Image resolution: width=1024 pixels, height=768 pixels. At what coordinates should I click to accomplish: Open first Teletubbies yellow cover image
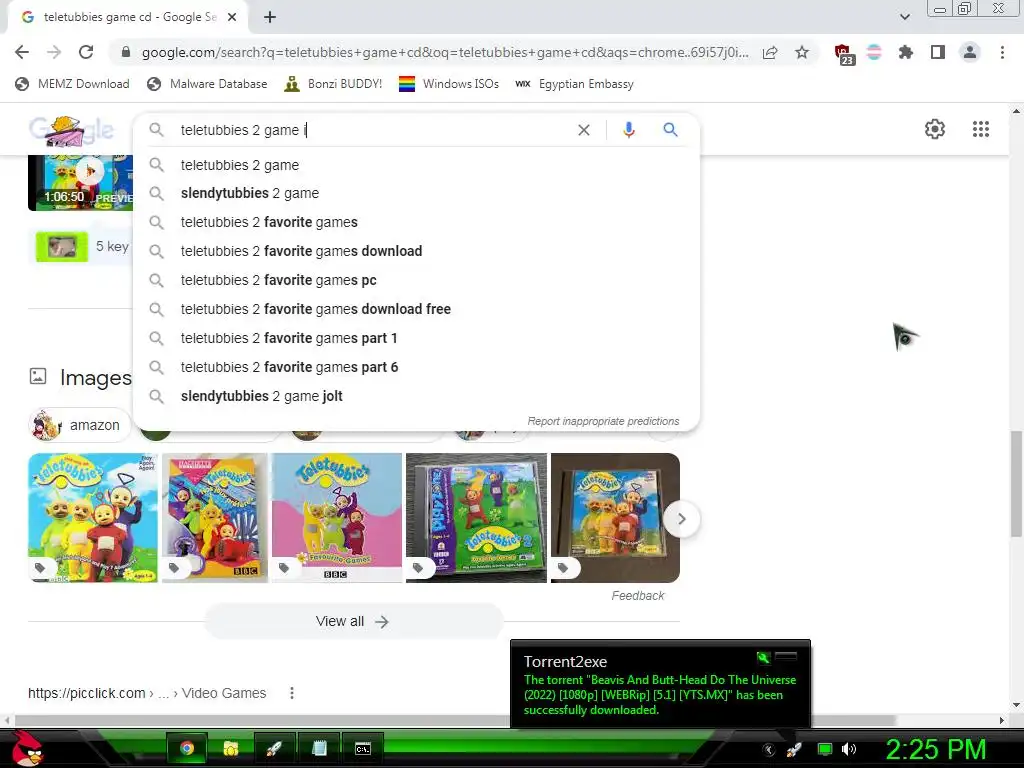[x=93, y=517]
